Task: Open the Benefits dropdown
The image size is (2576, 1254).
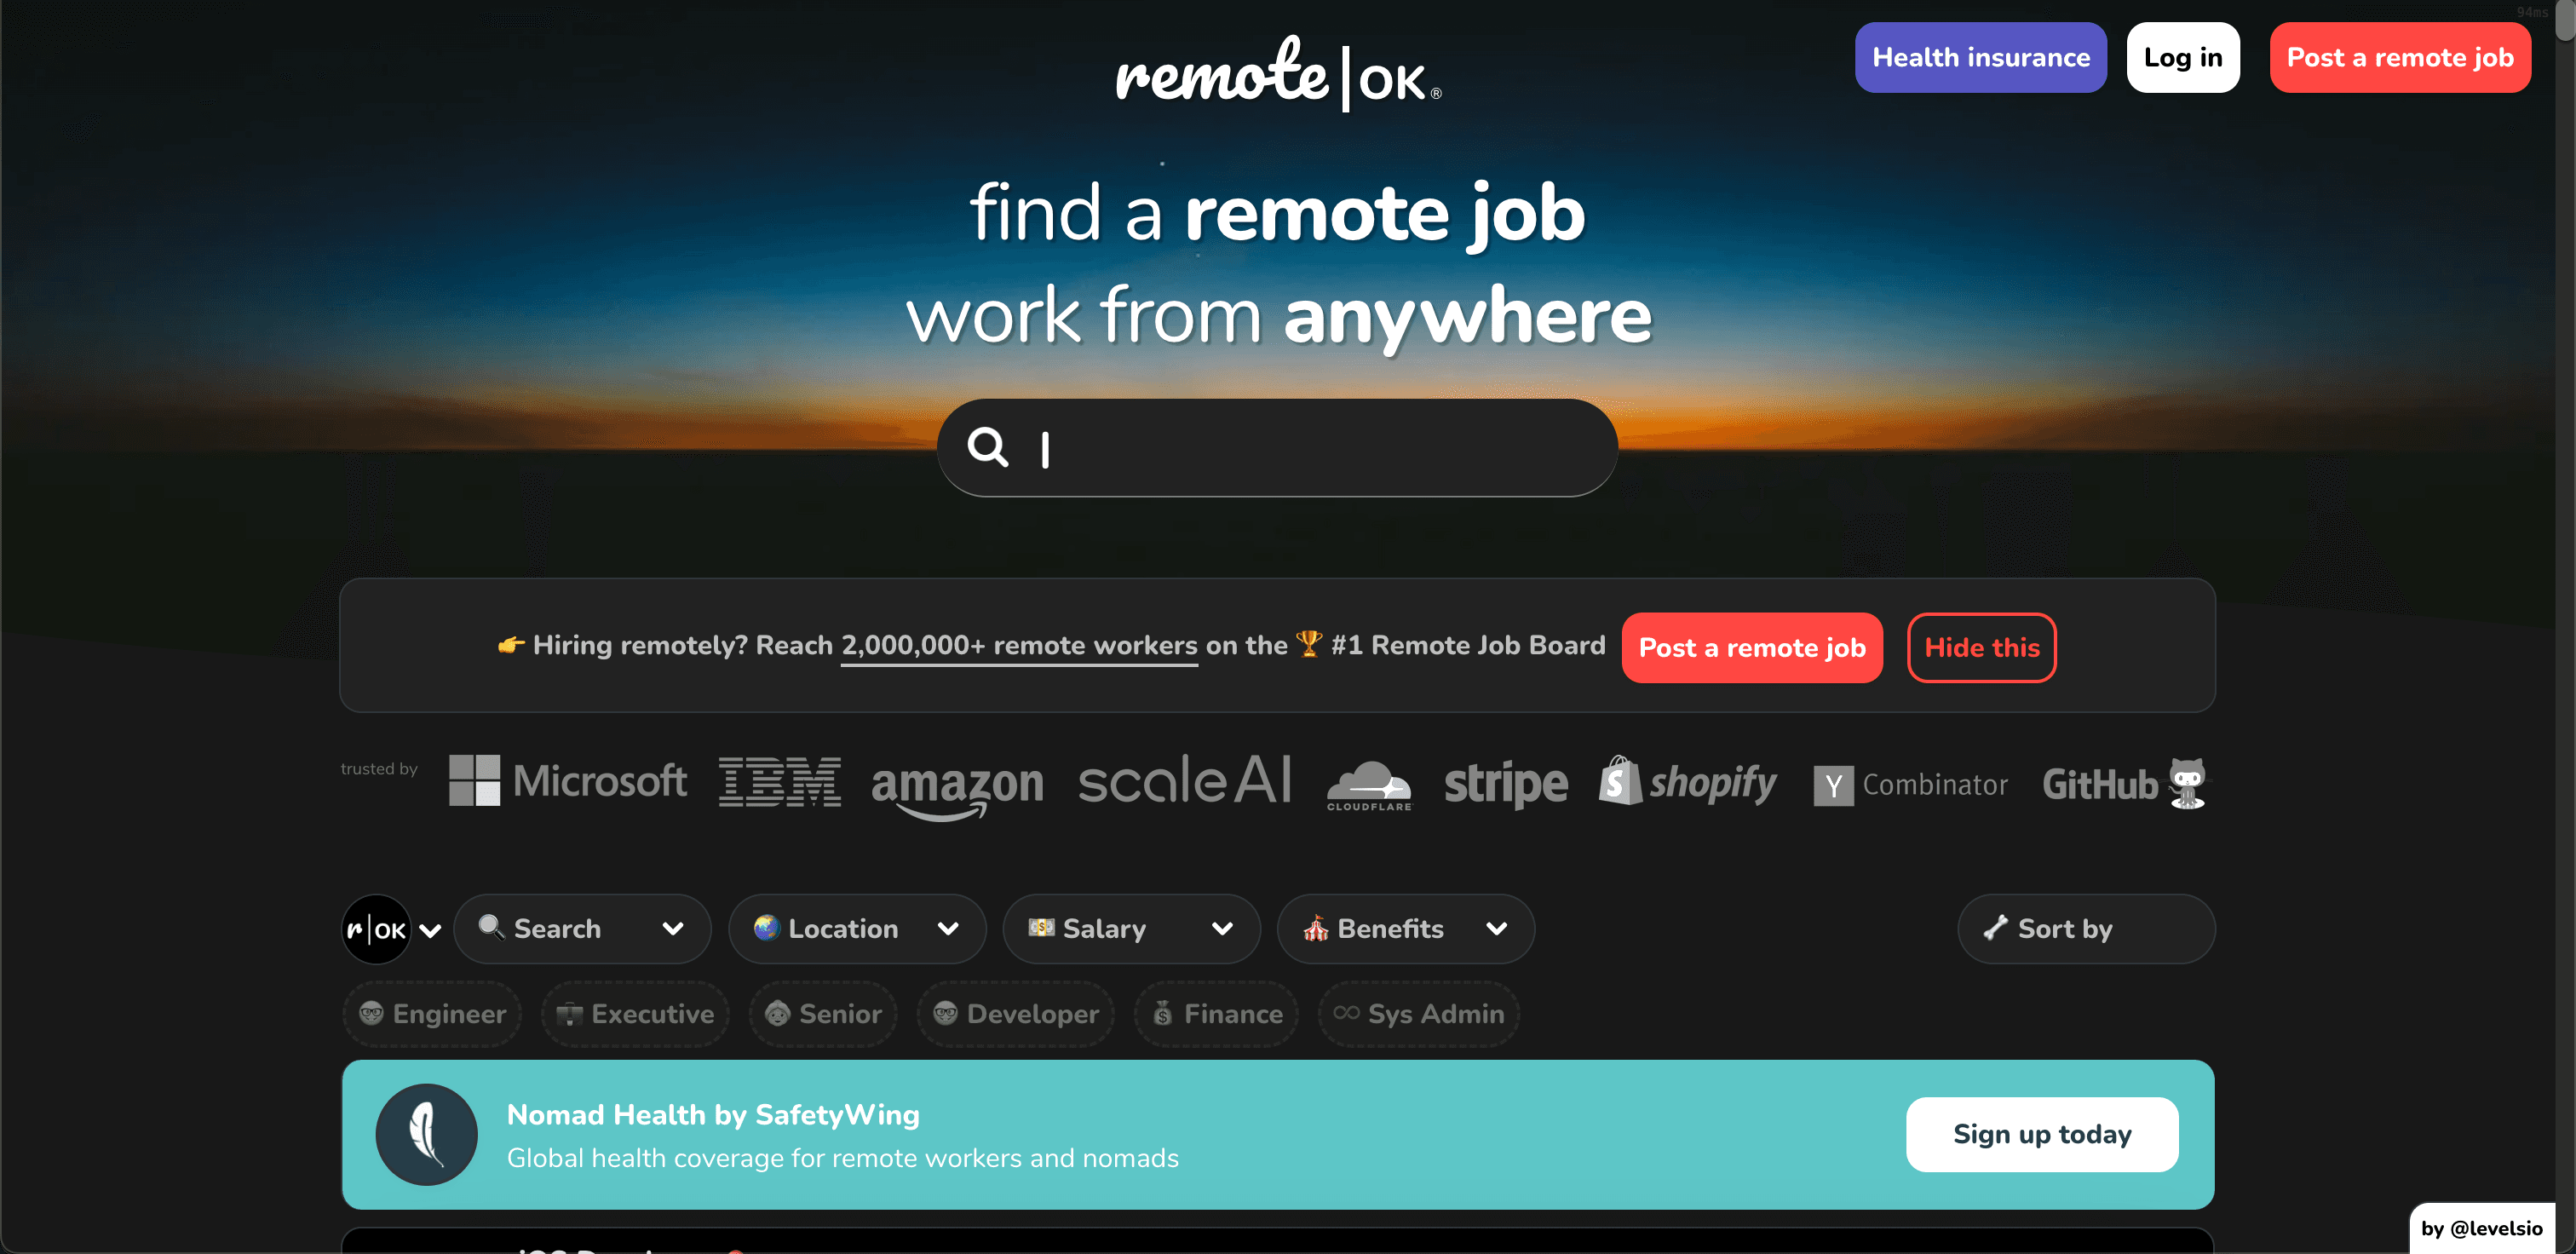Action: 1405,929
